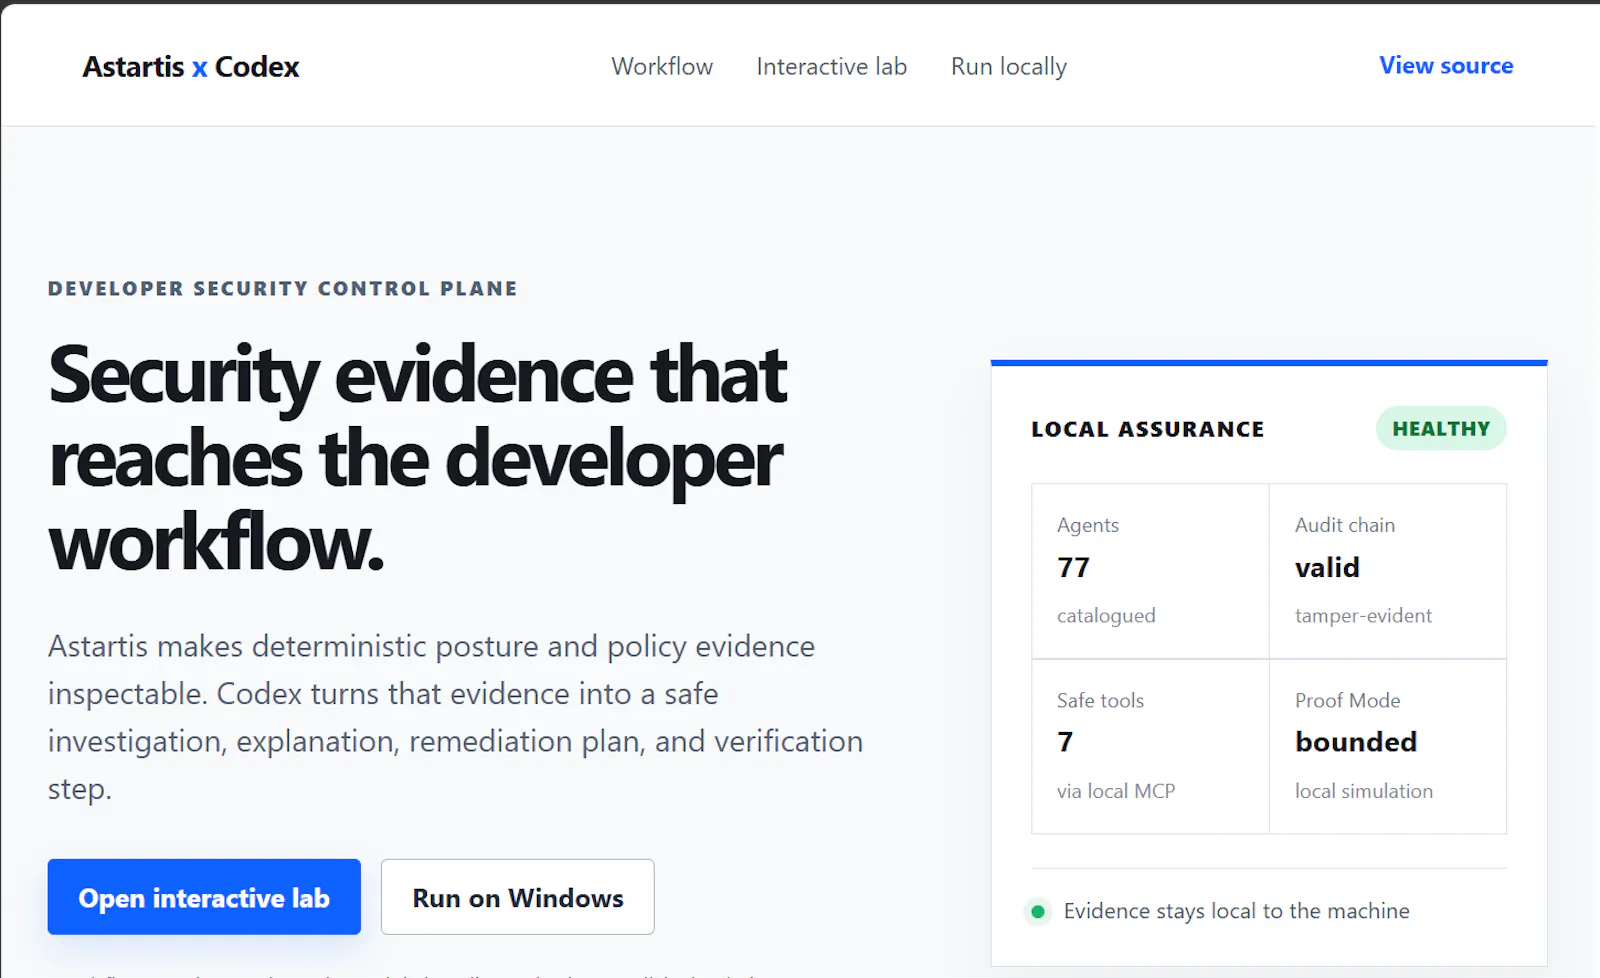Click Open interactive lab button

click(204, 897)
